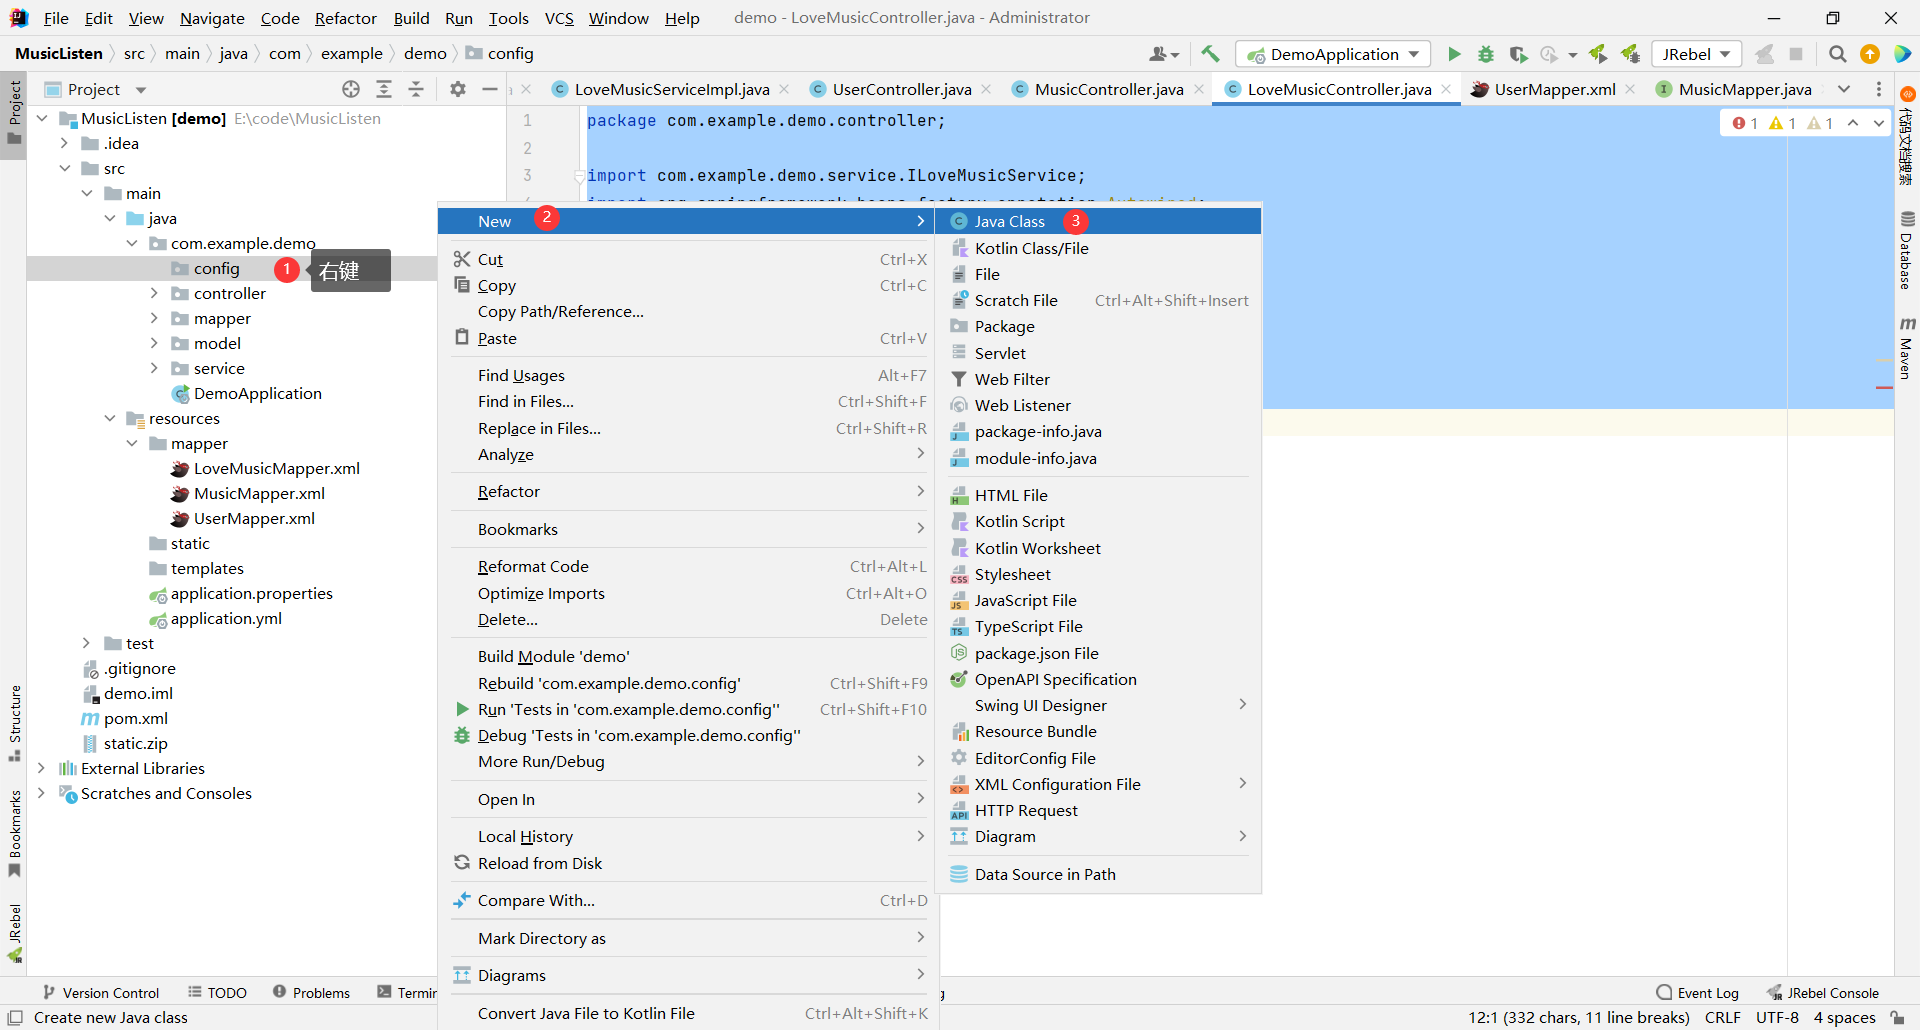Switch to the UserMapper.xml editor tab
This screenshot has width=1920, height=1030.
[x=1555, y=89]
